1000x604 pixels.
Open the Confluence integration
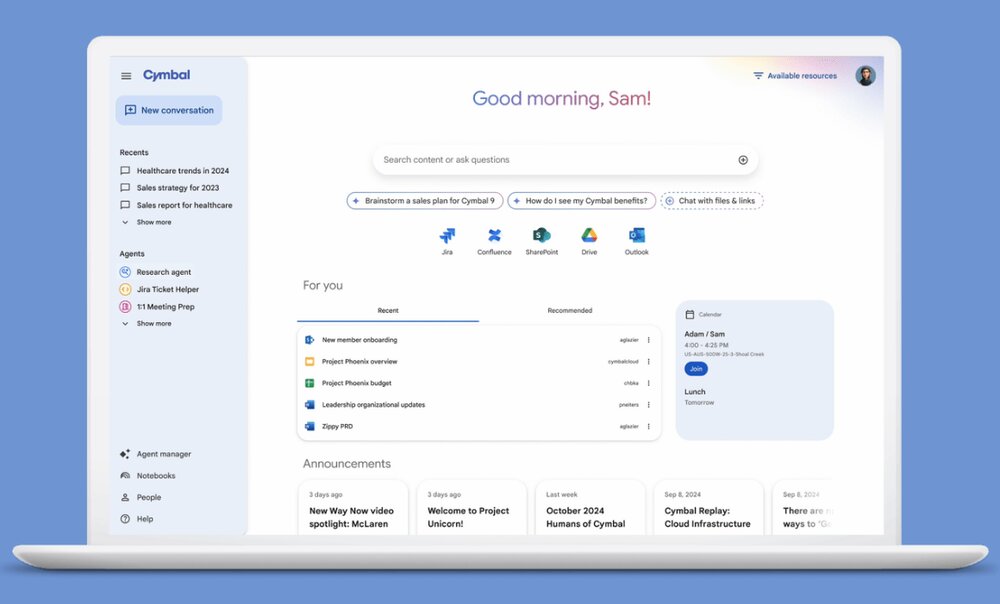pos(494,238)
